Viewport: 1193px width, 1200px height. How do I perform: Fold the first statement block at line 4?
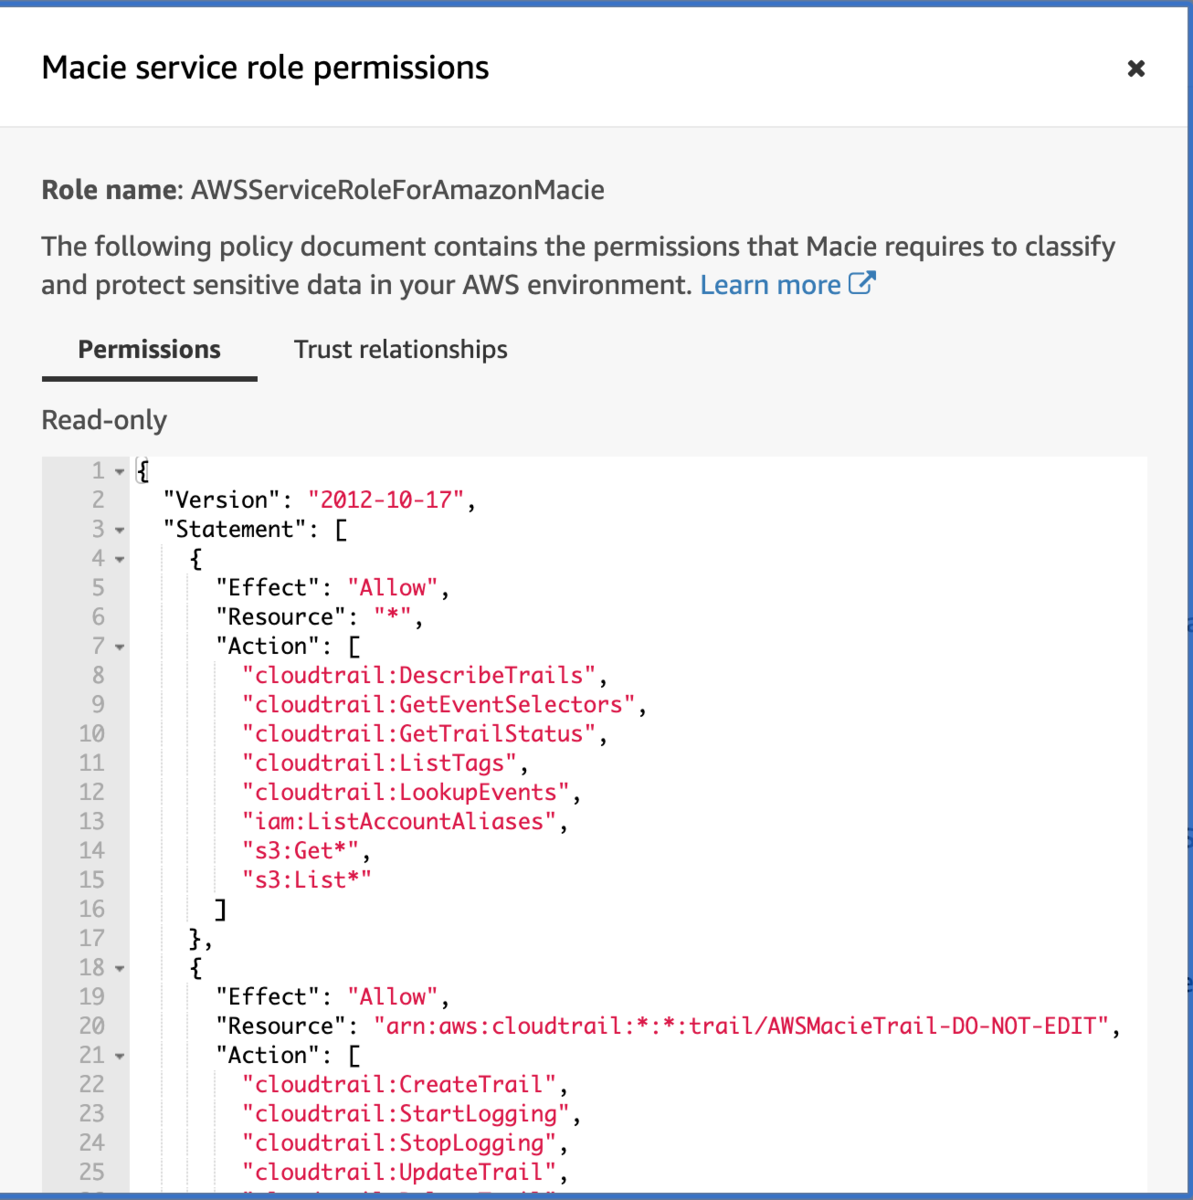click(x=120, y=559)
